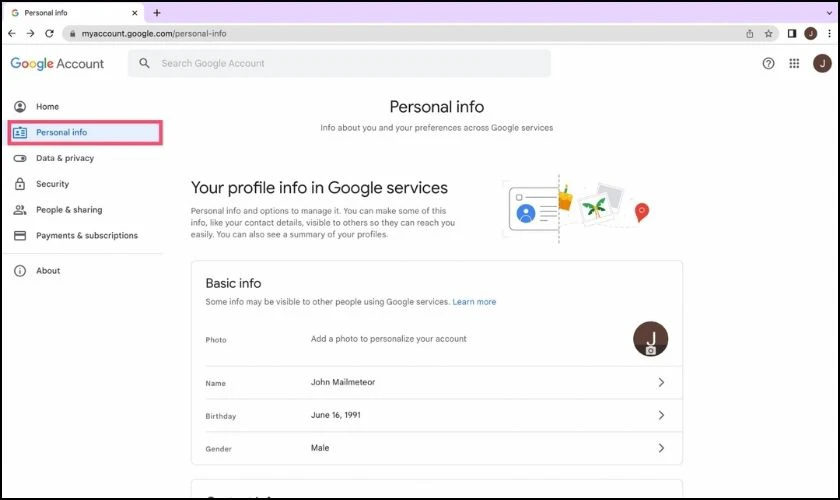Click the Data & privacy toggle icon
The width and height of the screenshot is (840, 500).
pyautogui.click(x=20, y=158)
